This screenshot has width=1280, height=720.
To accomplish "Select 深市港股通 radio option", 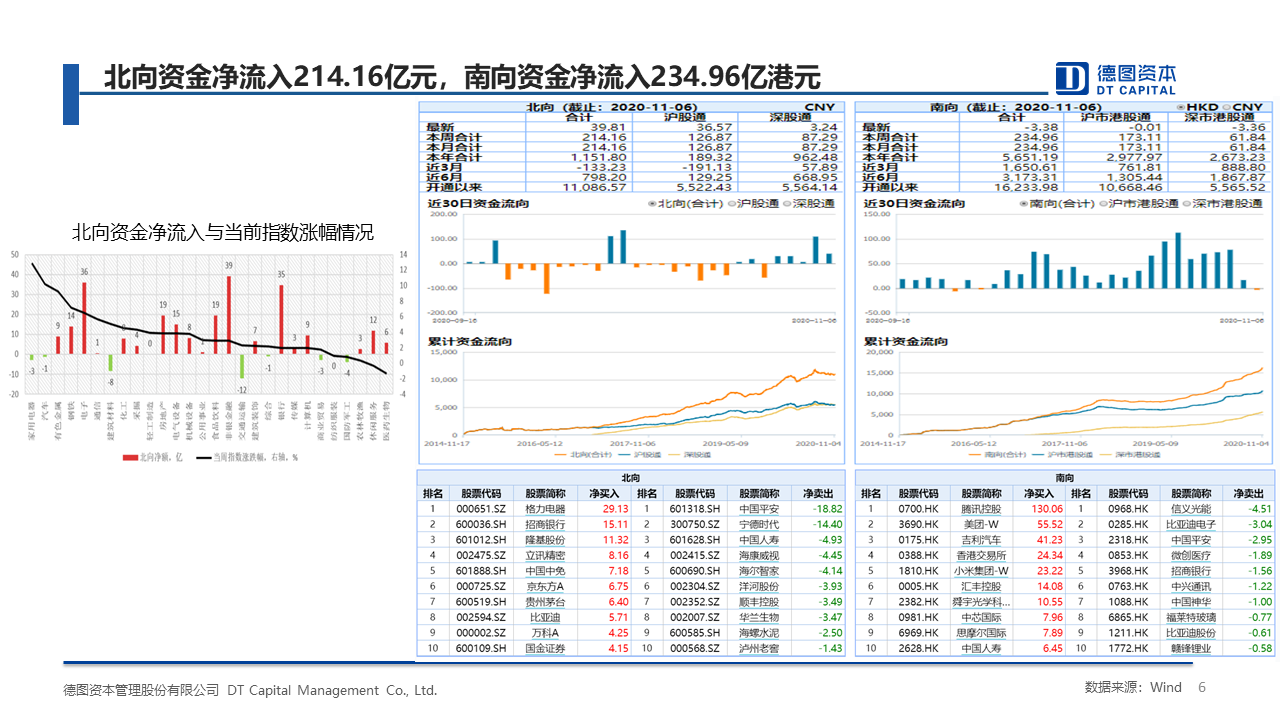I will click(1187, 203).
